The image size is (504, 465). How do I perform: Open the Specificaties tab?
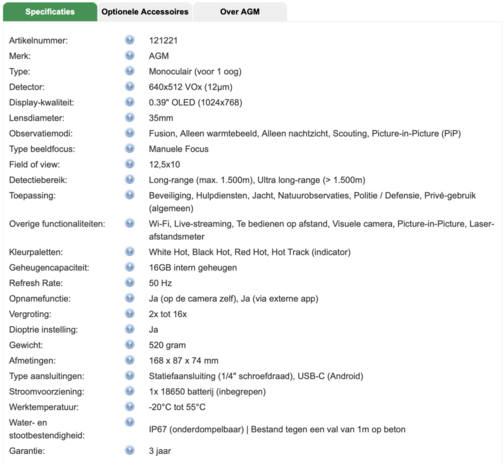pos(50,12)
